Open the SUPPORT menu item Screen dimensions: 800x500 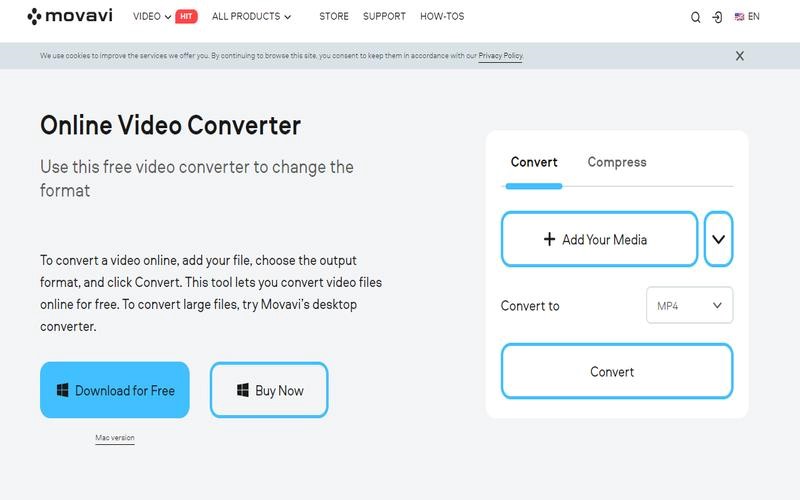384,16
